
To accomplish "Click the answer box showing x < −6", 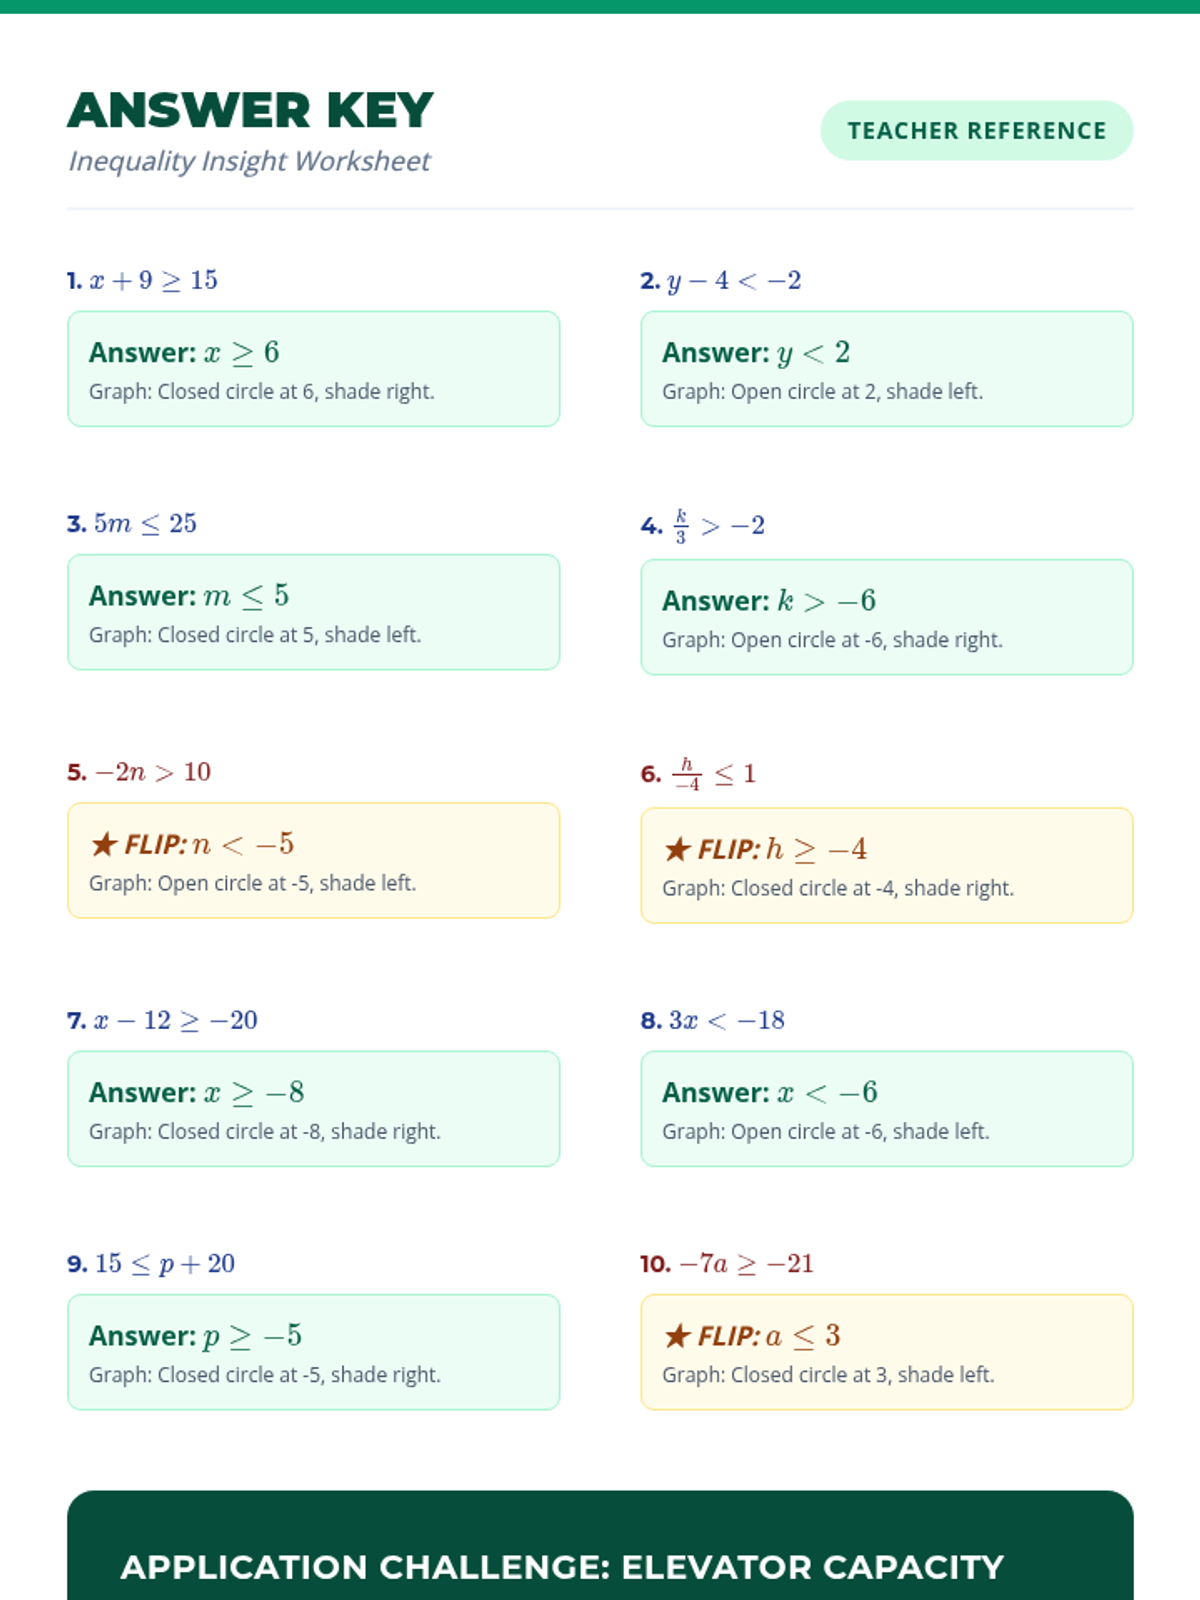I will (886, 1108).
